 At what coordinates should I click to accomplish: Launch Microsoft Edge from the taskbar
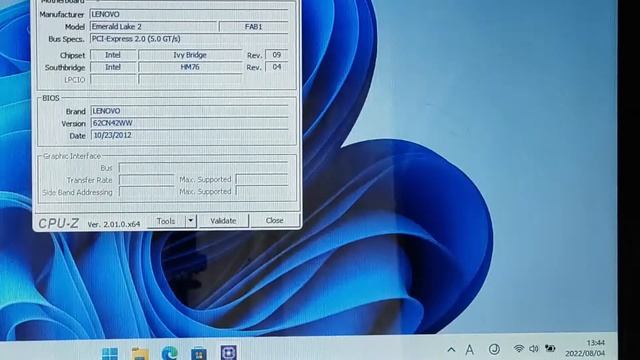pyautogui.click(x=169, y=353)
